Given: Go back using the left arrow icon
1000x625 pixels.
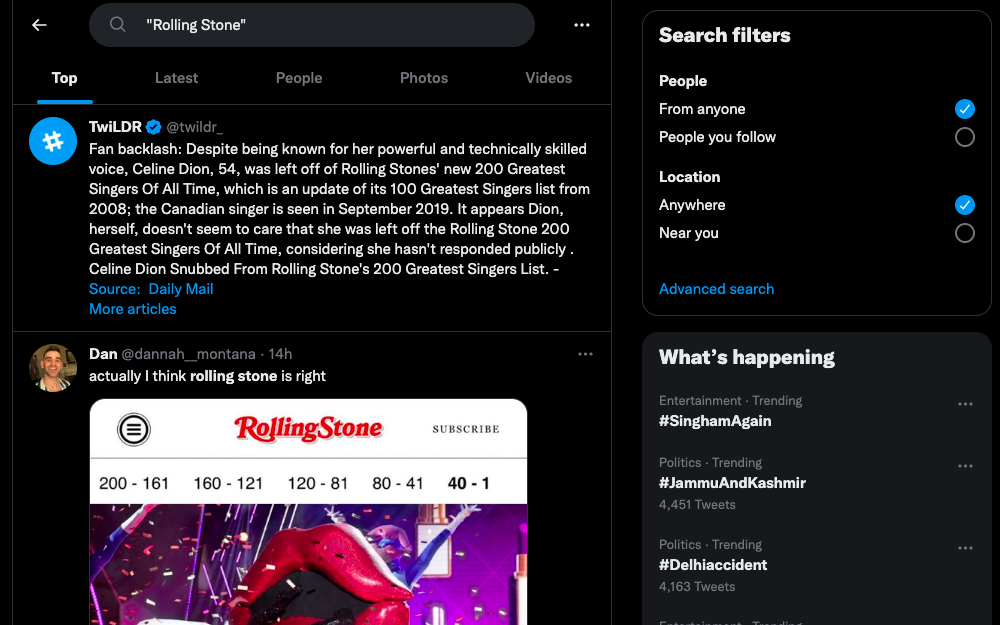Looking at the screenshot, I should click(x=40, y=25).
